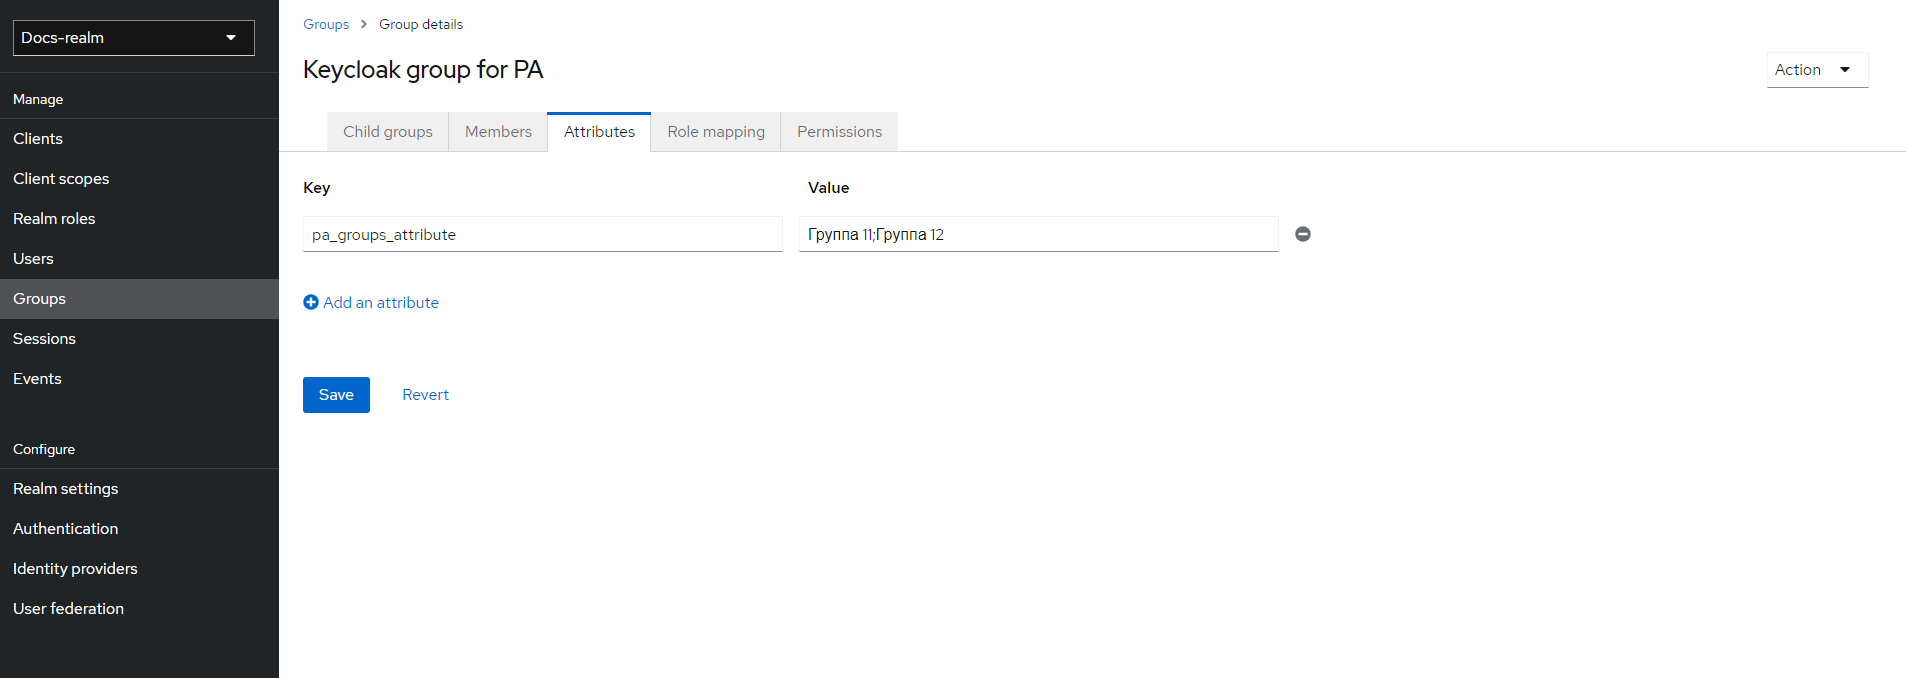Open the Sessions page

click(x=44, y=339)
